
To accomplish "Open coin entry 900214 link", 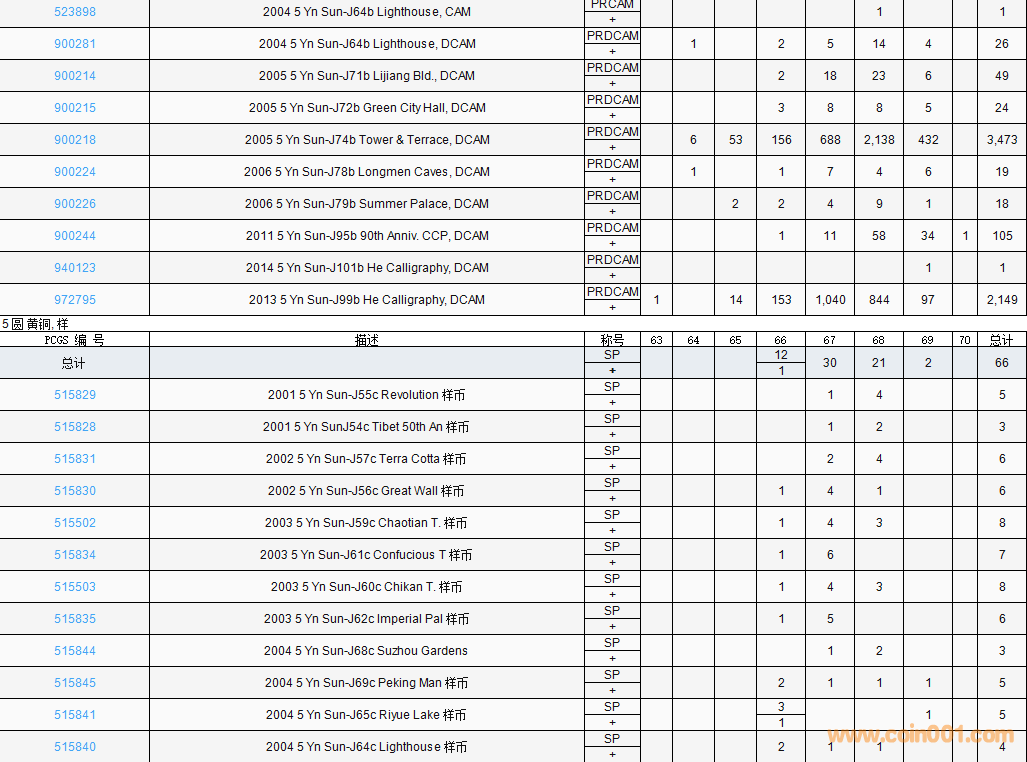I will pyautogui.click(x=75, y=76).
